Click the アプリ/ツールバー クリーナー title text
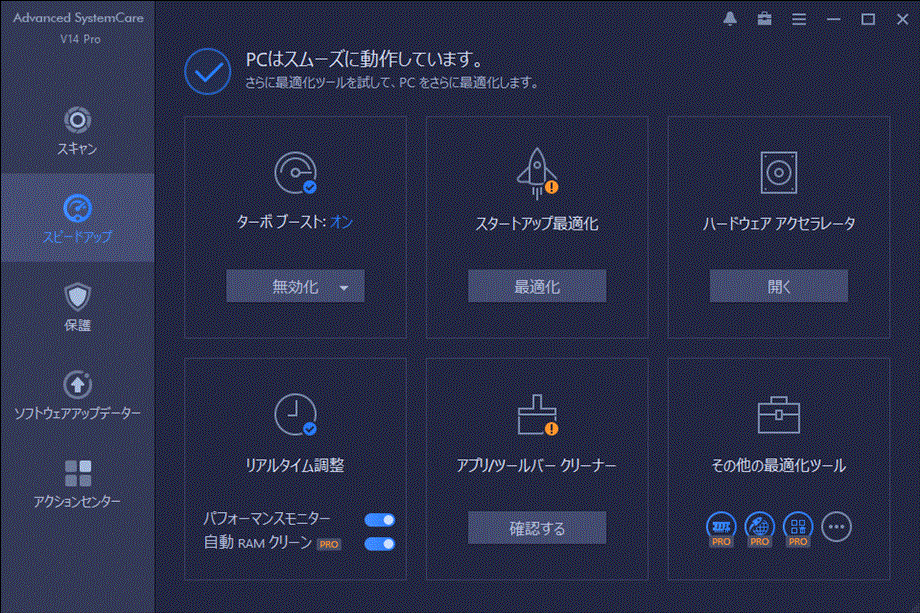The height and width of the screenshot is (613, 920). coord(537,465)
